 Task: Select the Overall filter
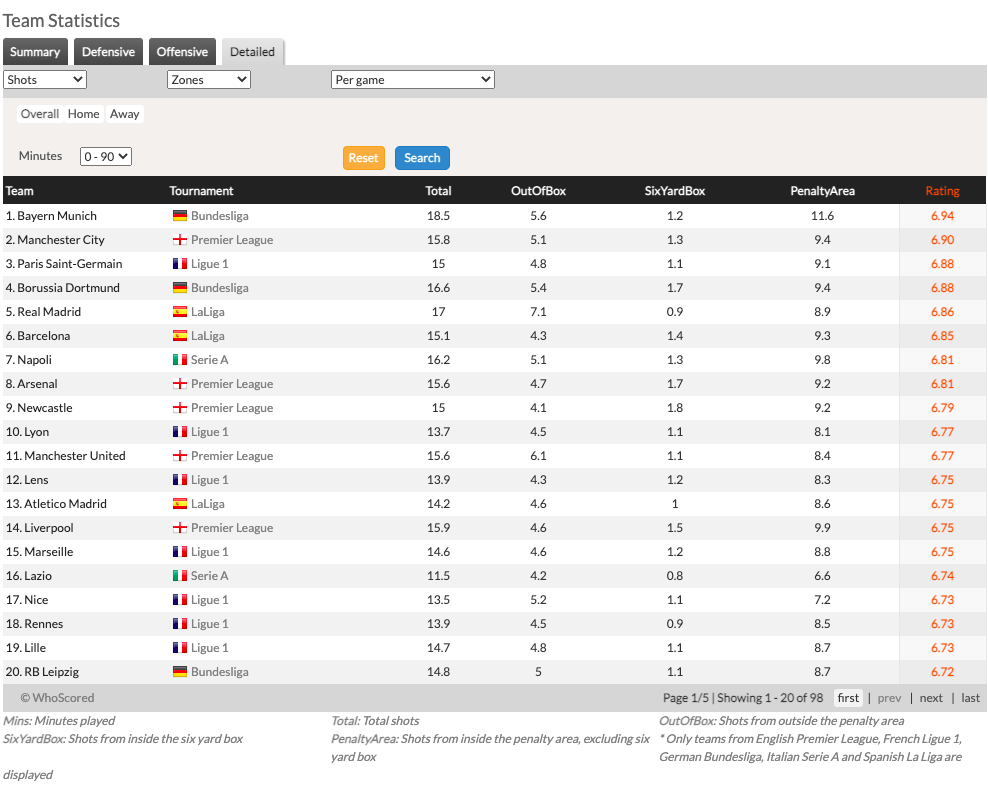click(x=40, y=114)
